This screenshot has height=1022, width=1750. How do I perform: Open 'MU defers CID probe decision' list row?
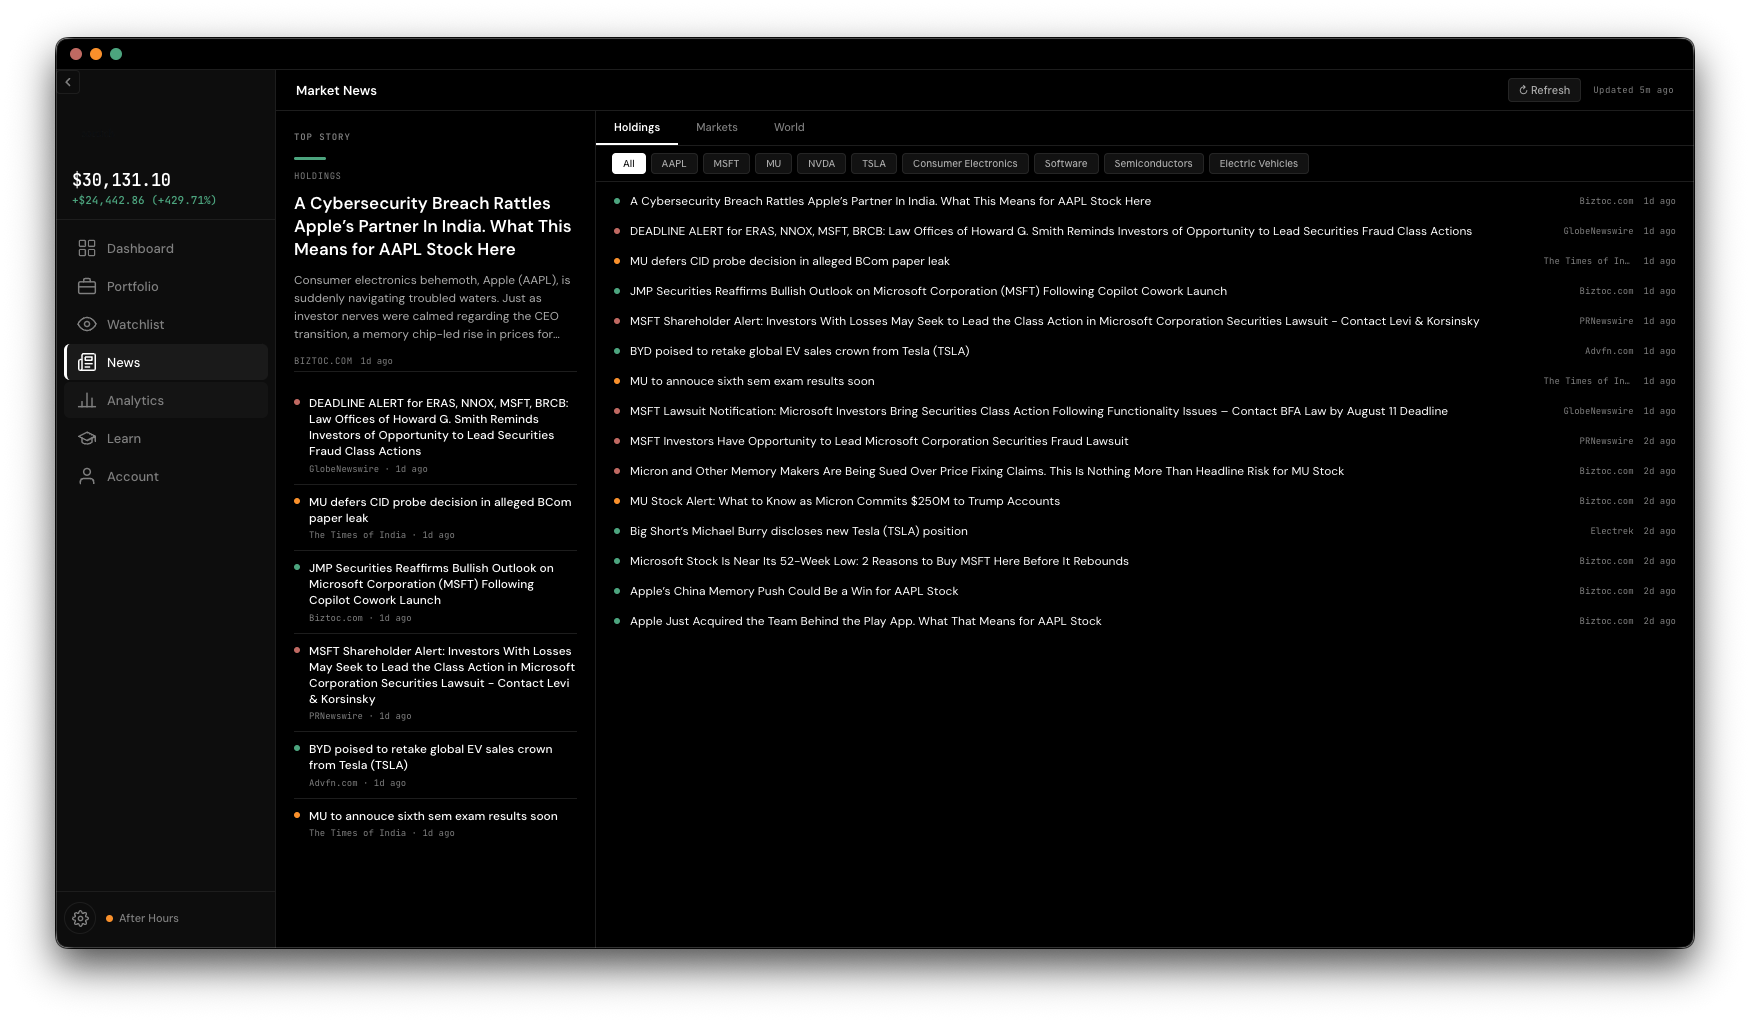1144,261
